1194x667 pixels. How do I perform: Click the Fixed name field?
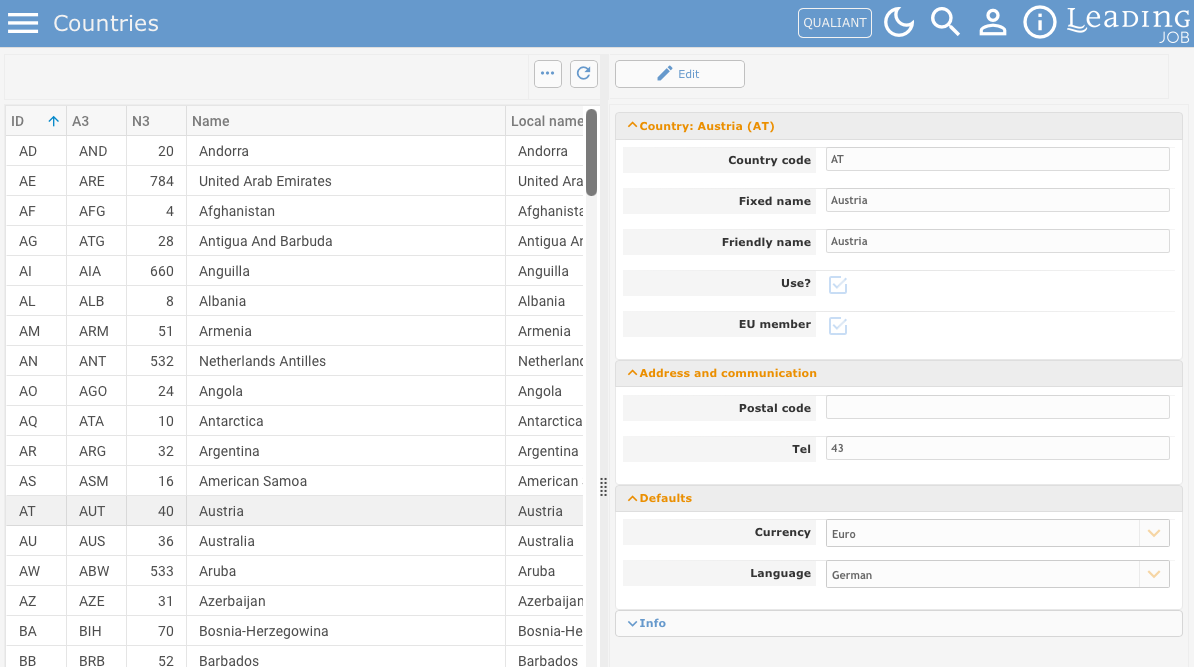998,200
